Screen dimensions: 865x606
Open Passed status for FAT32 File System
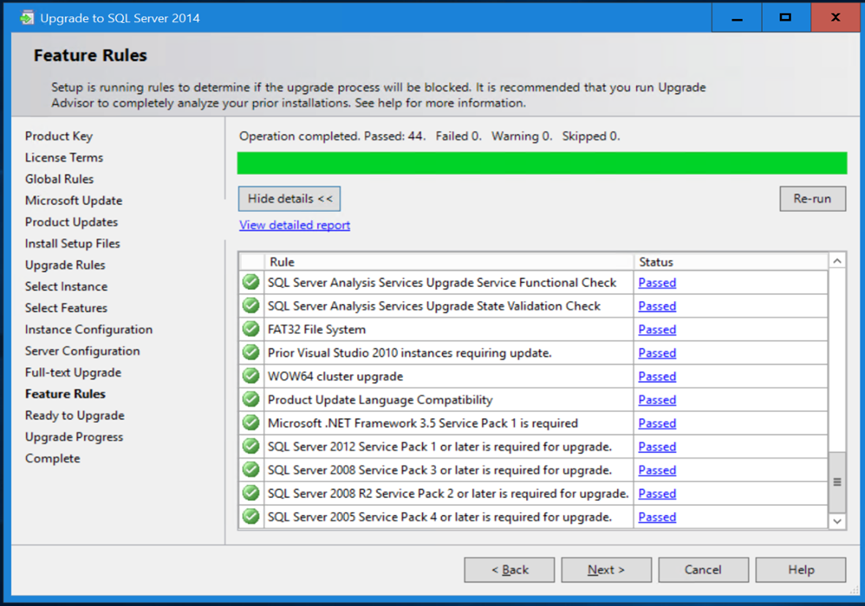[x=657, y=330]
